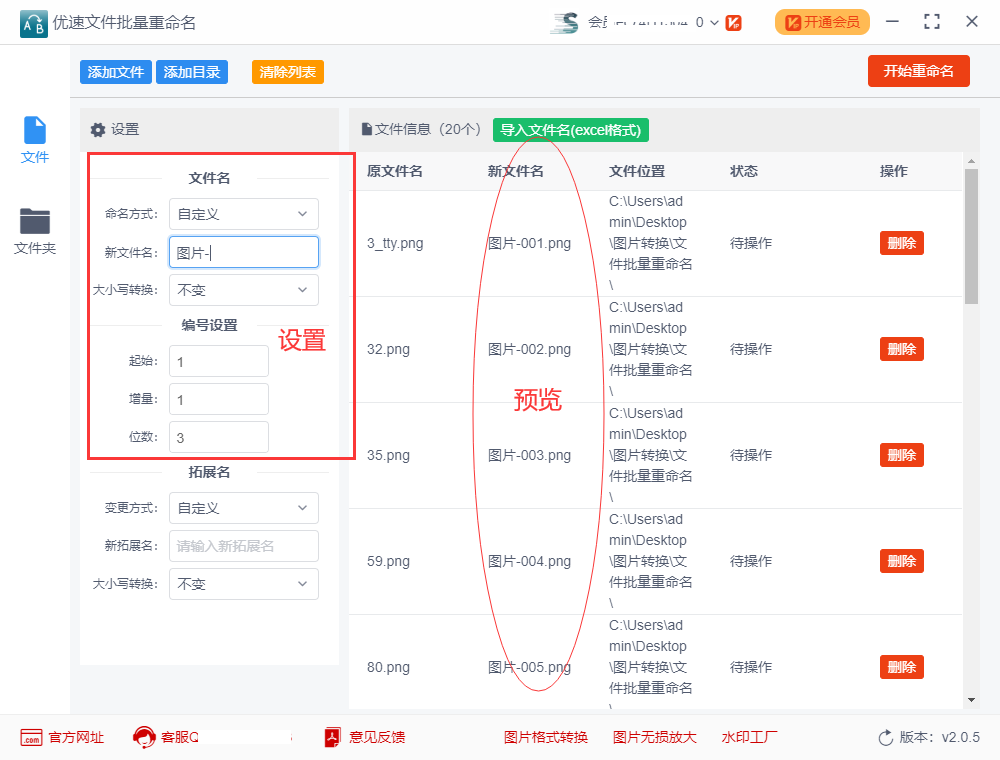Click the VIP badge icon in the title bar
This screenshot has height=760, width=1000.
[734, 21]
